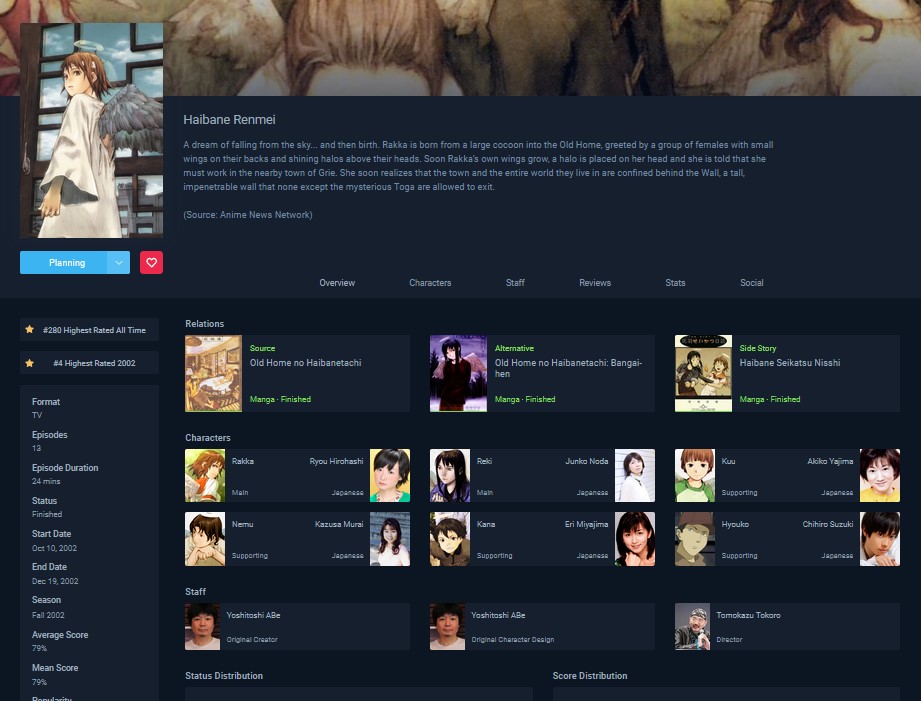
Task: Open the #280 Highest Rated All Time ranking
Action: (89, 330)
